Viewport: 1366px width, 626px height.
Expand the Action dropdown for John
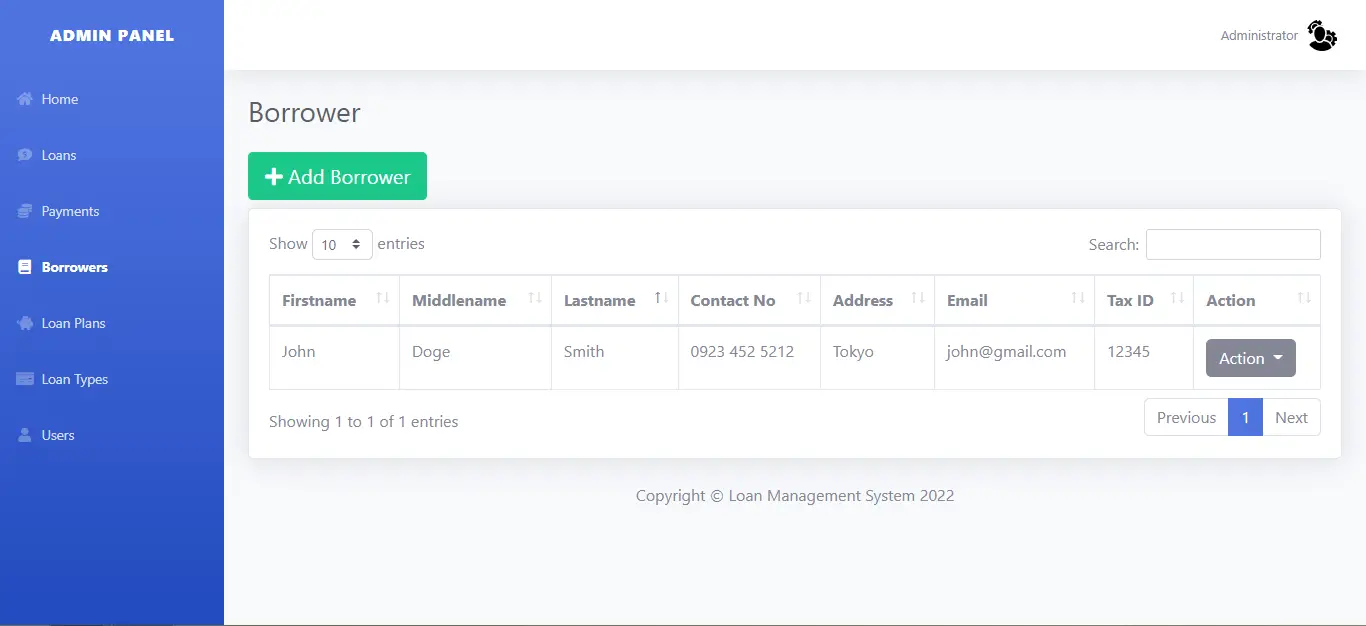(1250, 358)
